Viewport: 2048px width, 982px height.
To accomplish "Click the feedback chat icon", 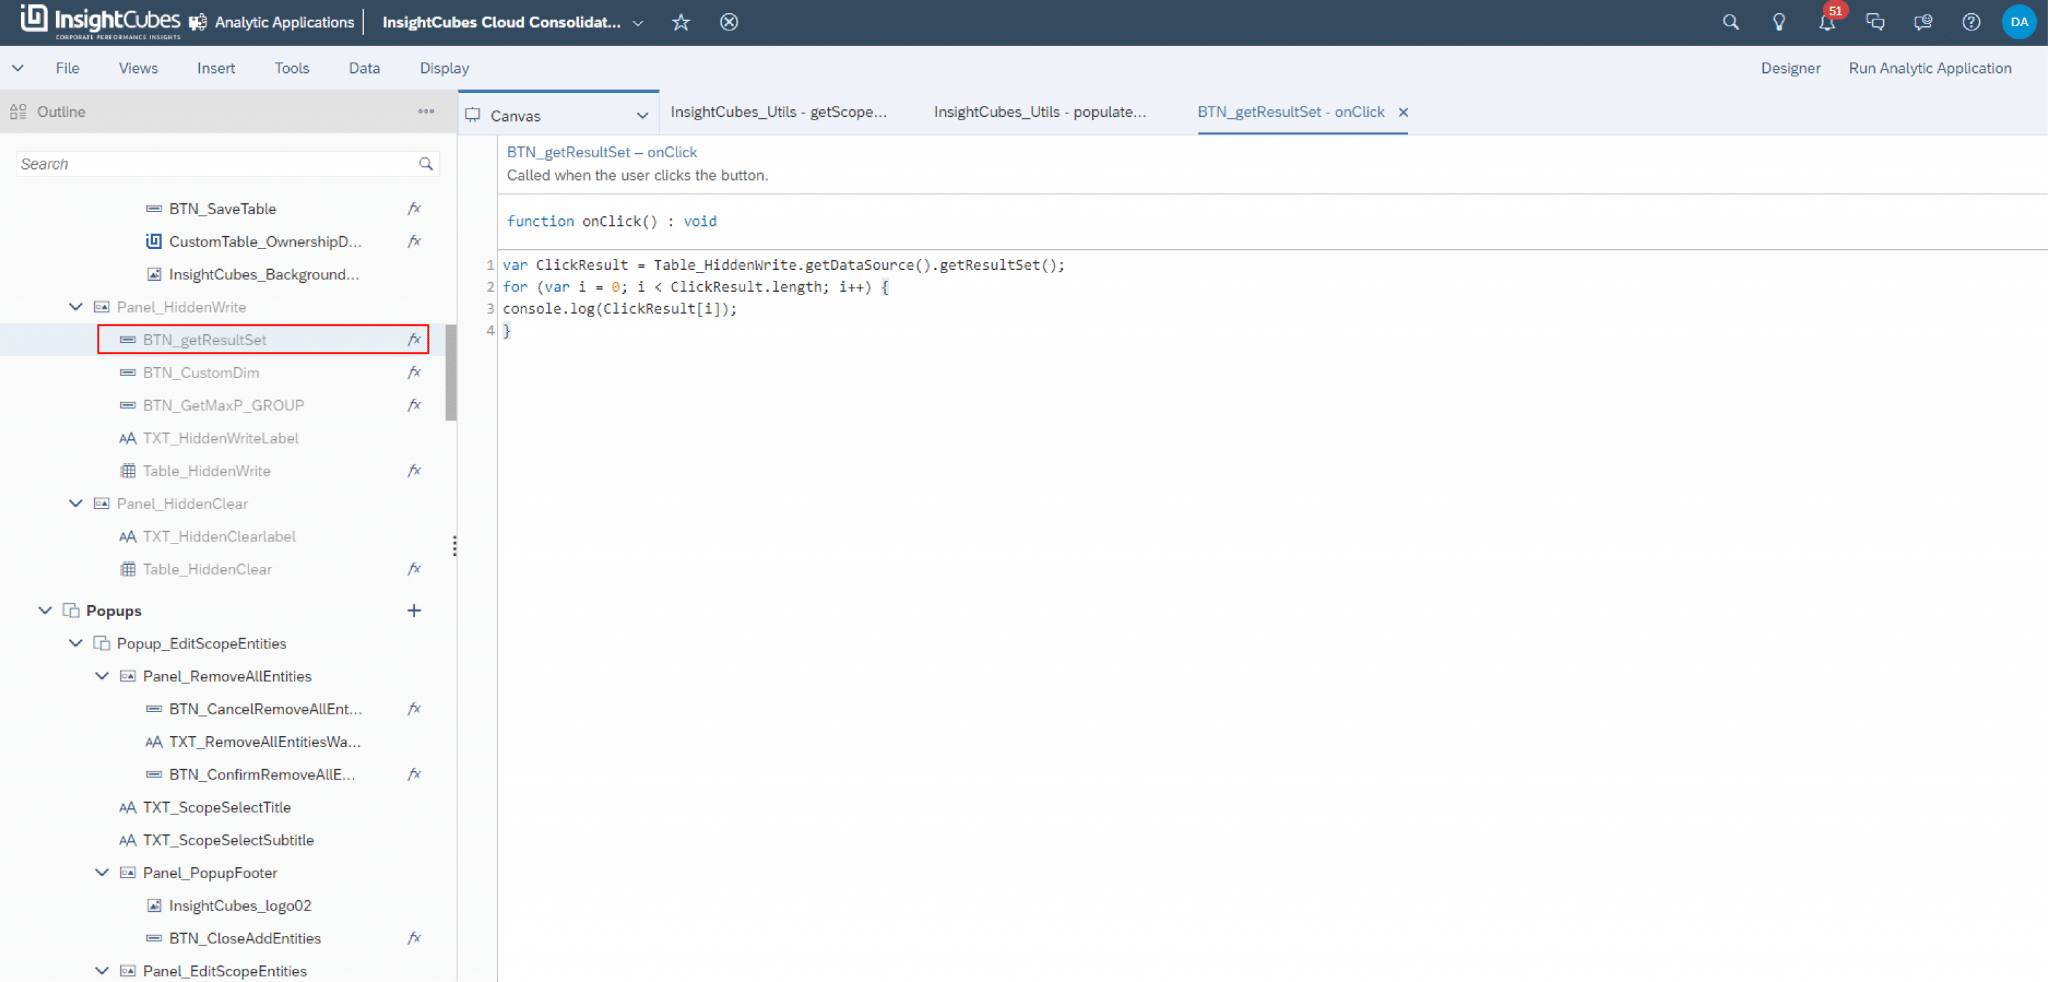I will 1922,21.
